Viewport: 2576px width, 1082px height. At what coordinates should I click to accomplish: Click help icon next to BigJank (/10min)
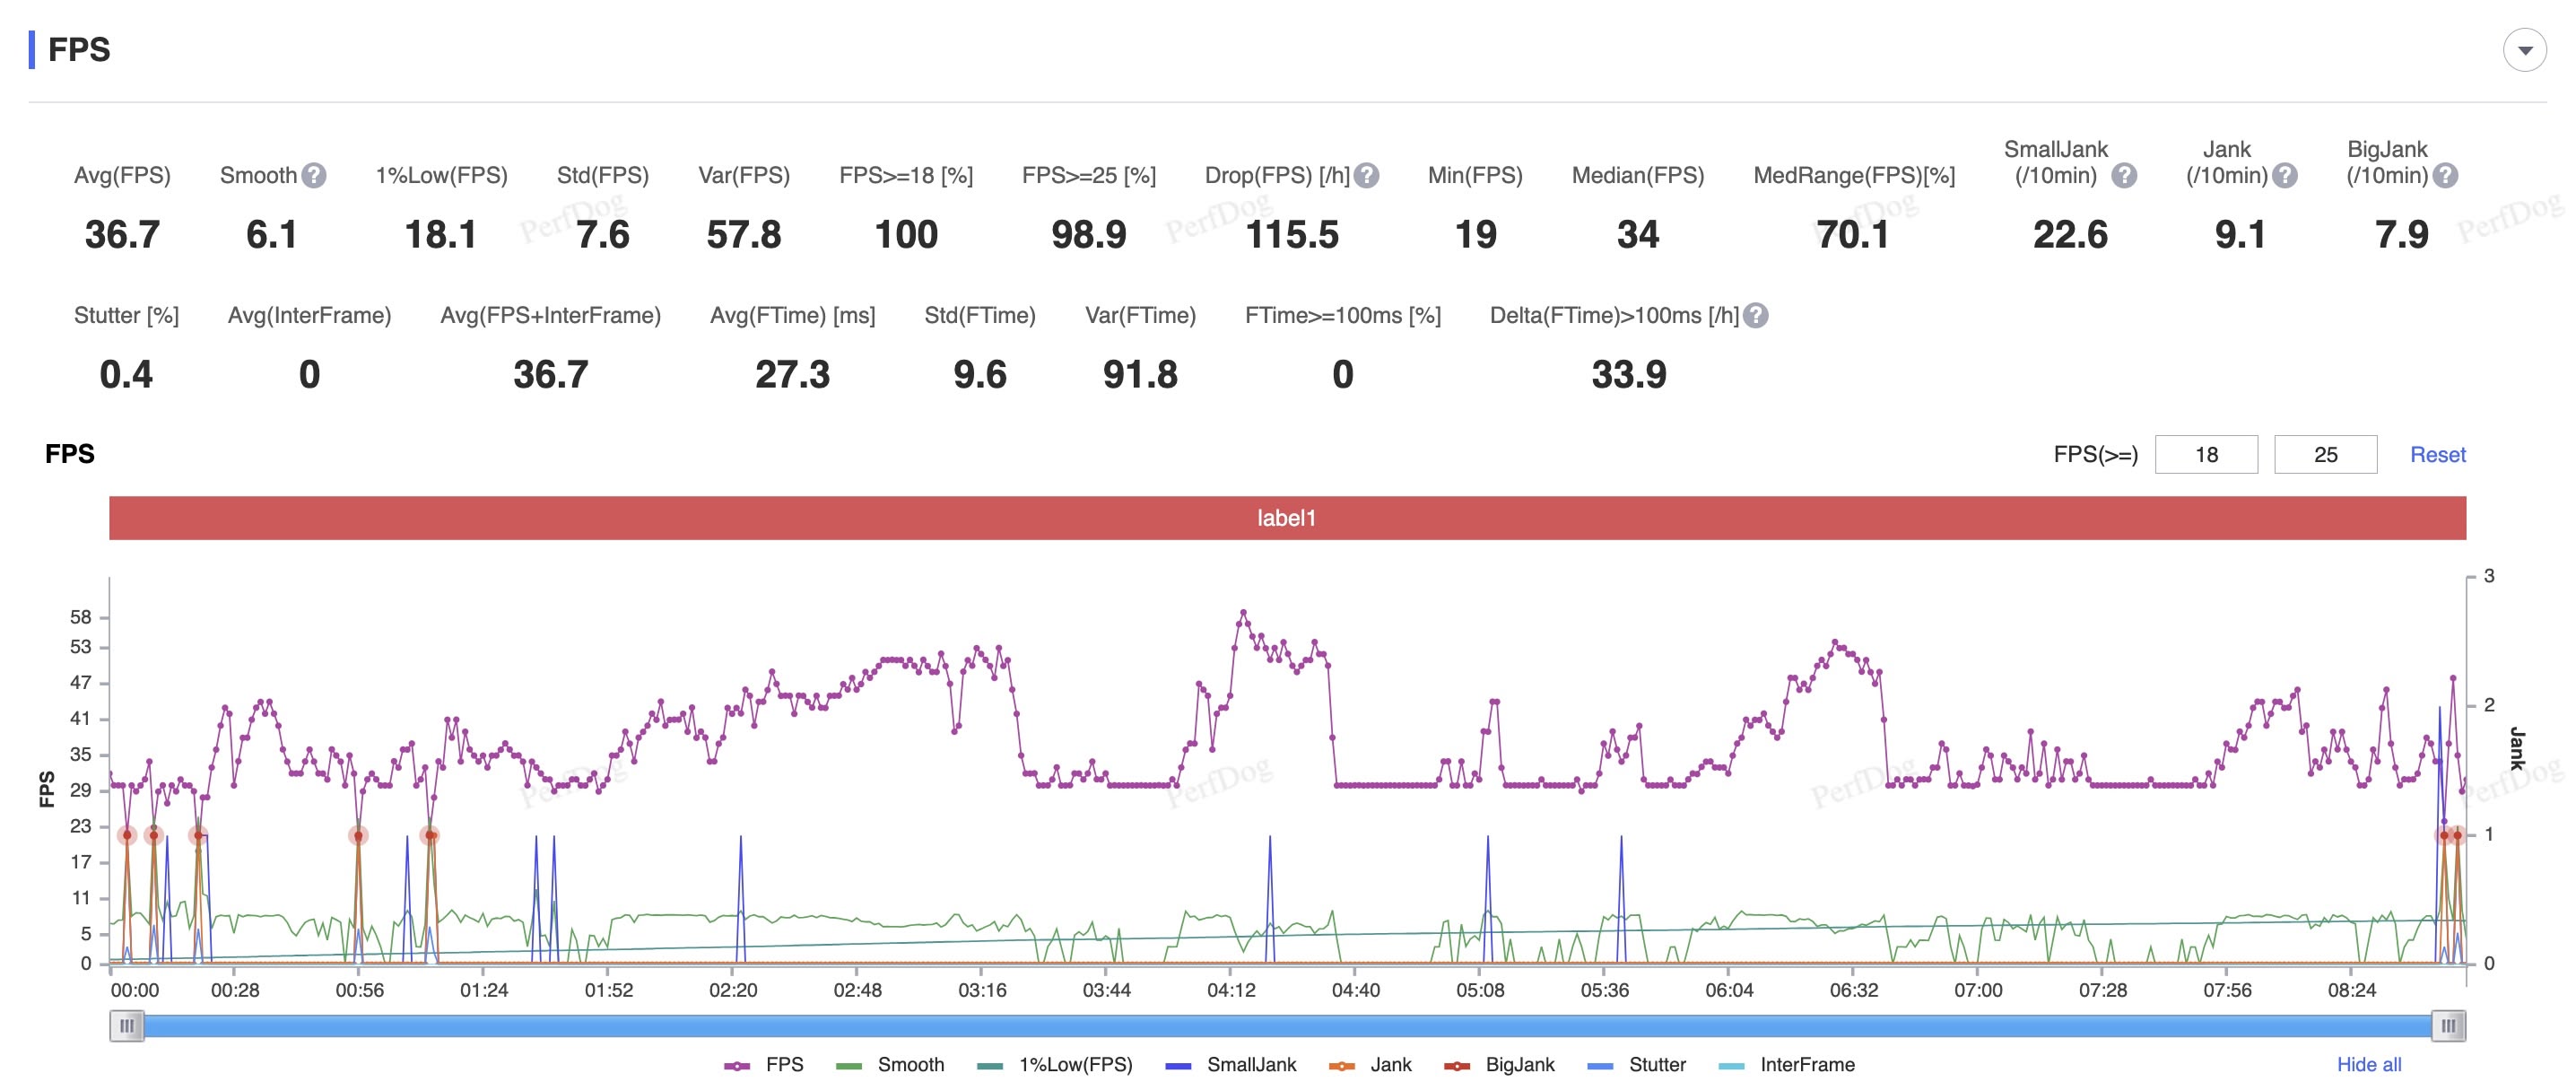click(2445, 176)
